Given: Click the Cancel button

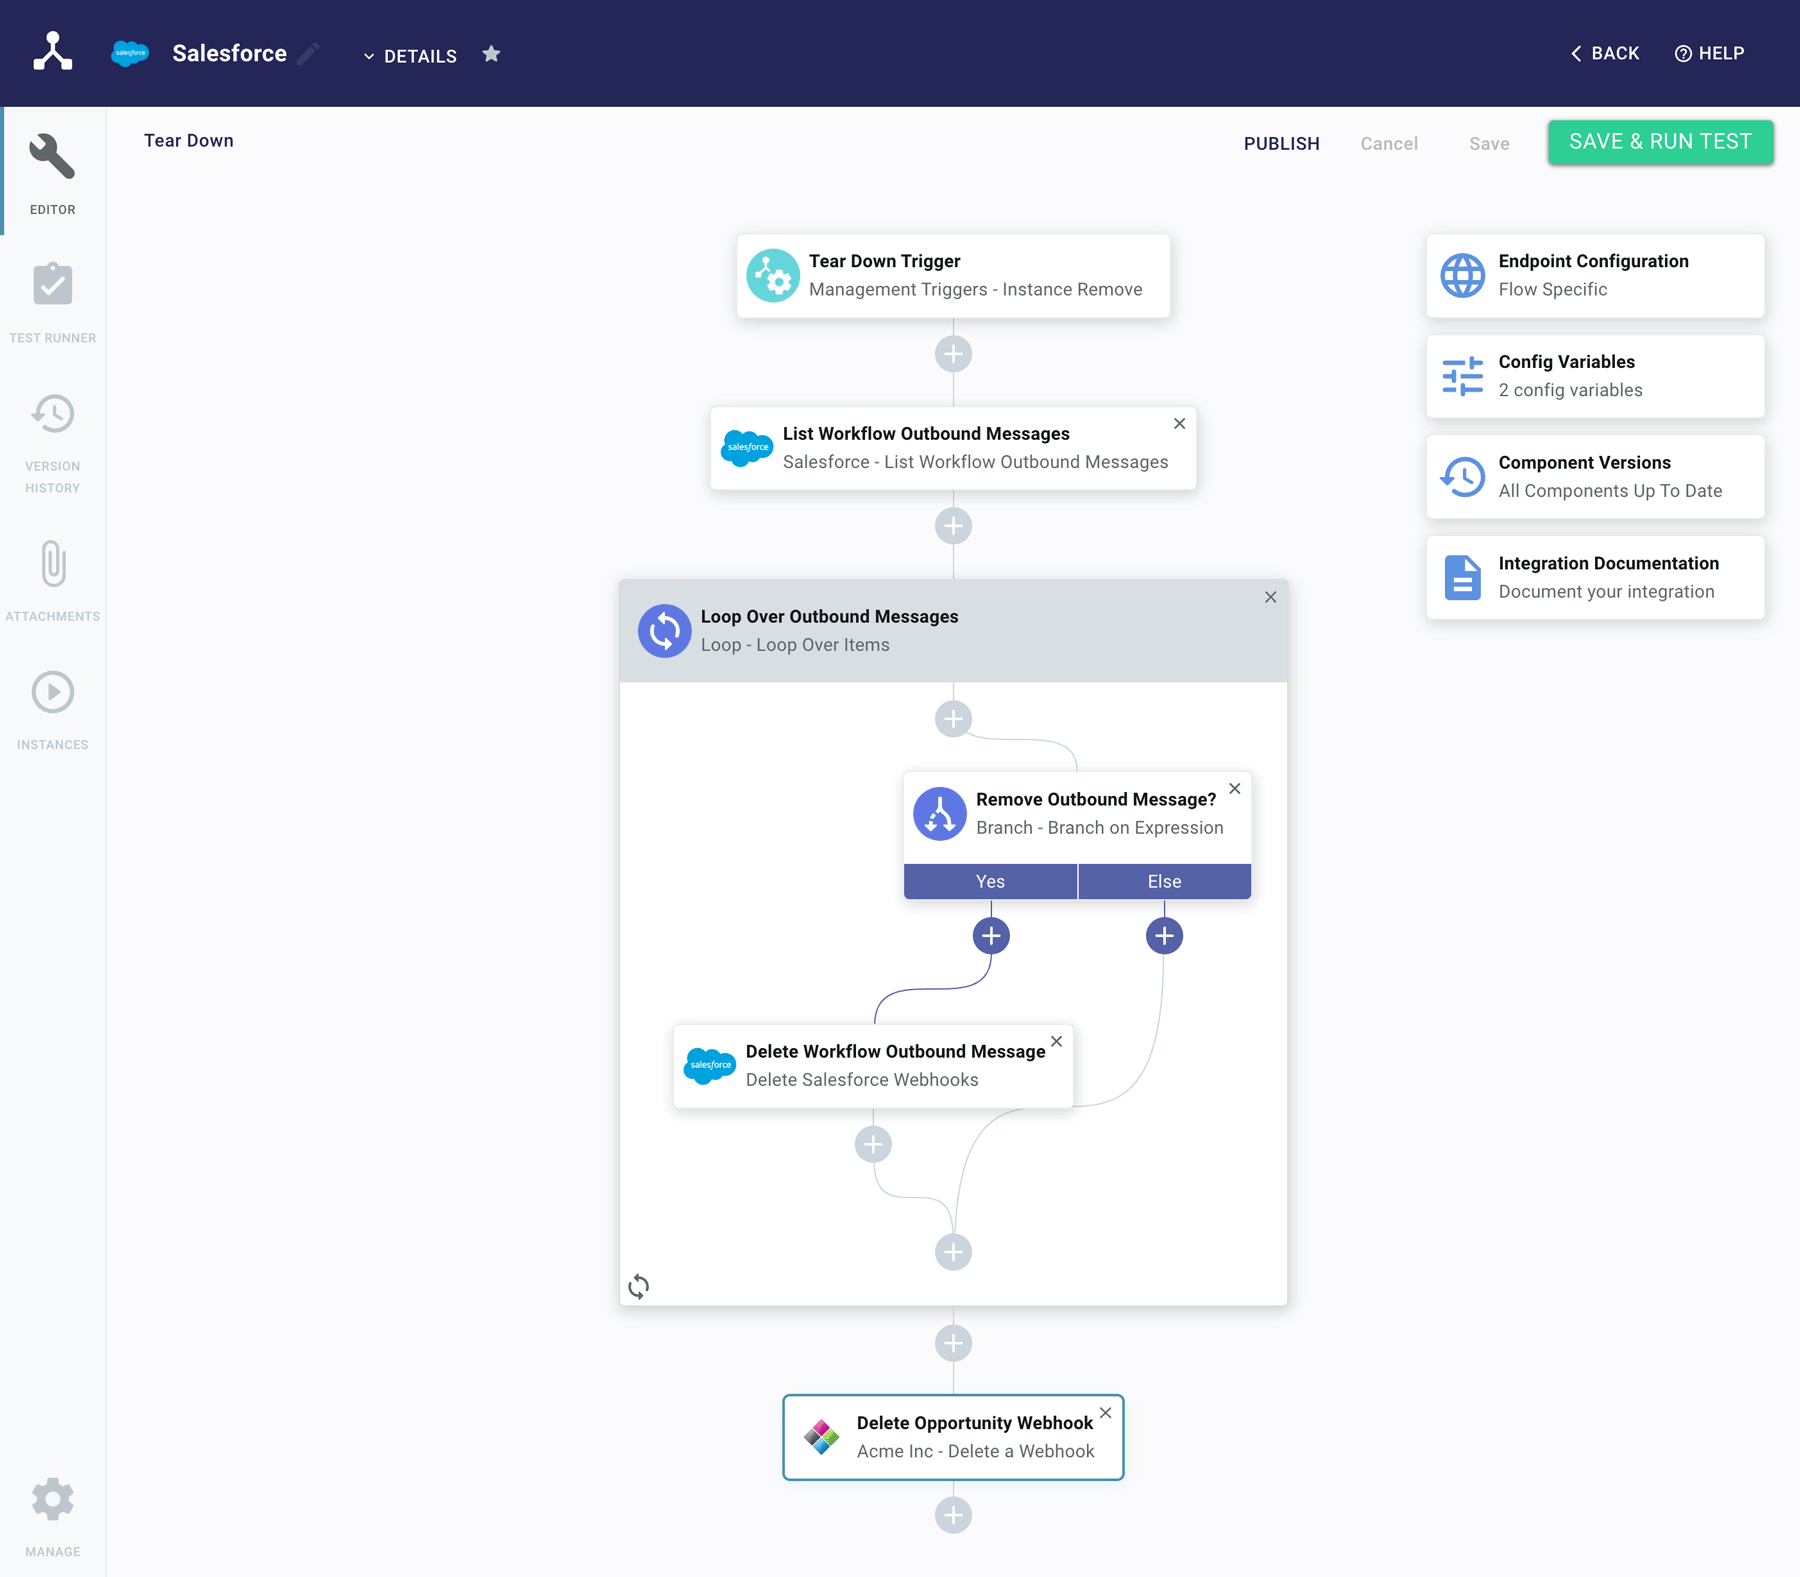Looking at the screenshot, I should coord(1389,143).
